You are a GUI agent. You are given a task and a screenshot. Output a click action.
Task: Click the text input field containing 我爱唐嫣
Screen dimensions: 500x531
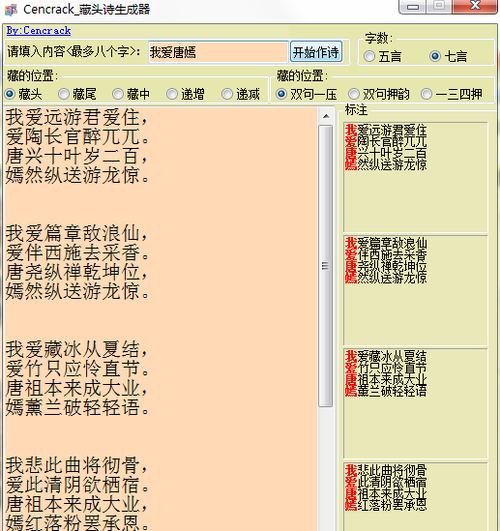point(218,52)
